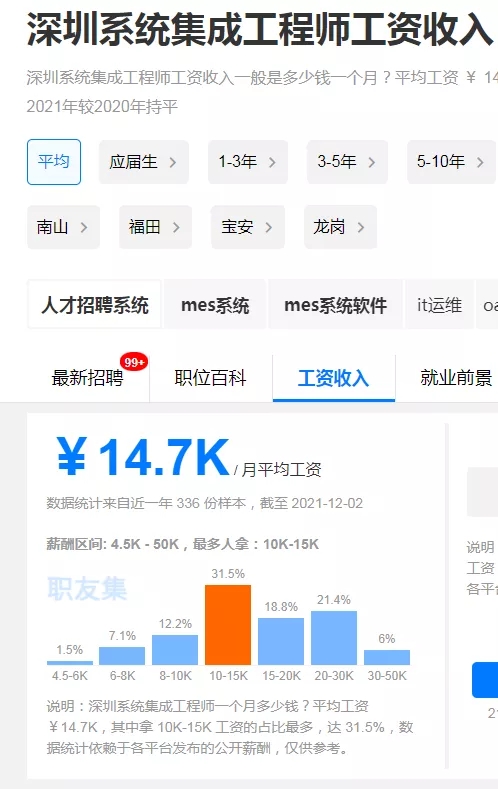Open the 5-10年 experience filter

pos(451,162)
